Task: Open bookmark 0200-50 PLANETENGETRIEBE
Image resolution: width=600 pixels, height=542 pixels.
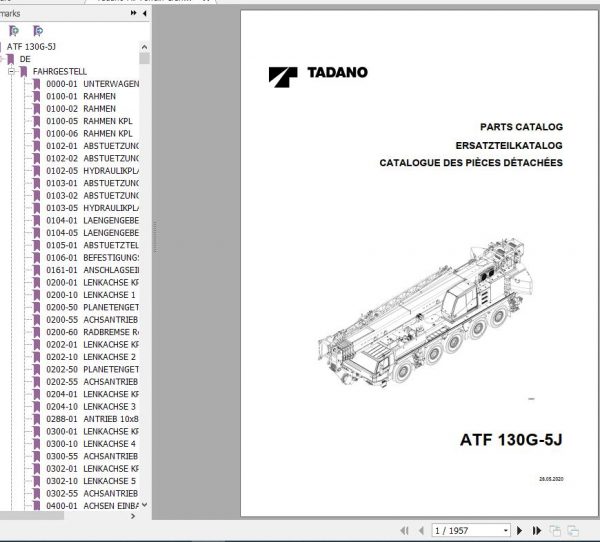Action: (x=92, y=307)
